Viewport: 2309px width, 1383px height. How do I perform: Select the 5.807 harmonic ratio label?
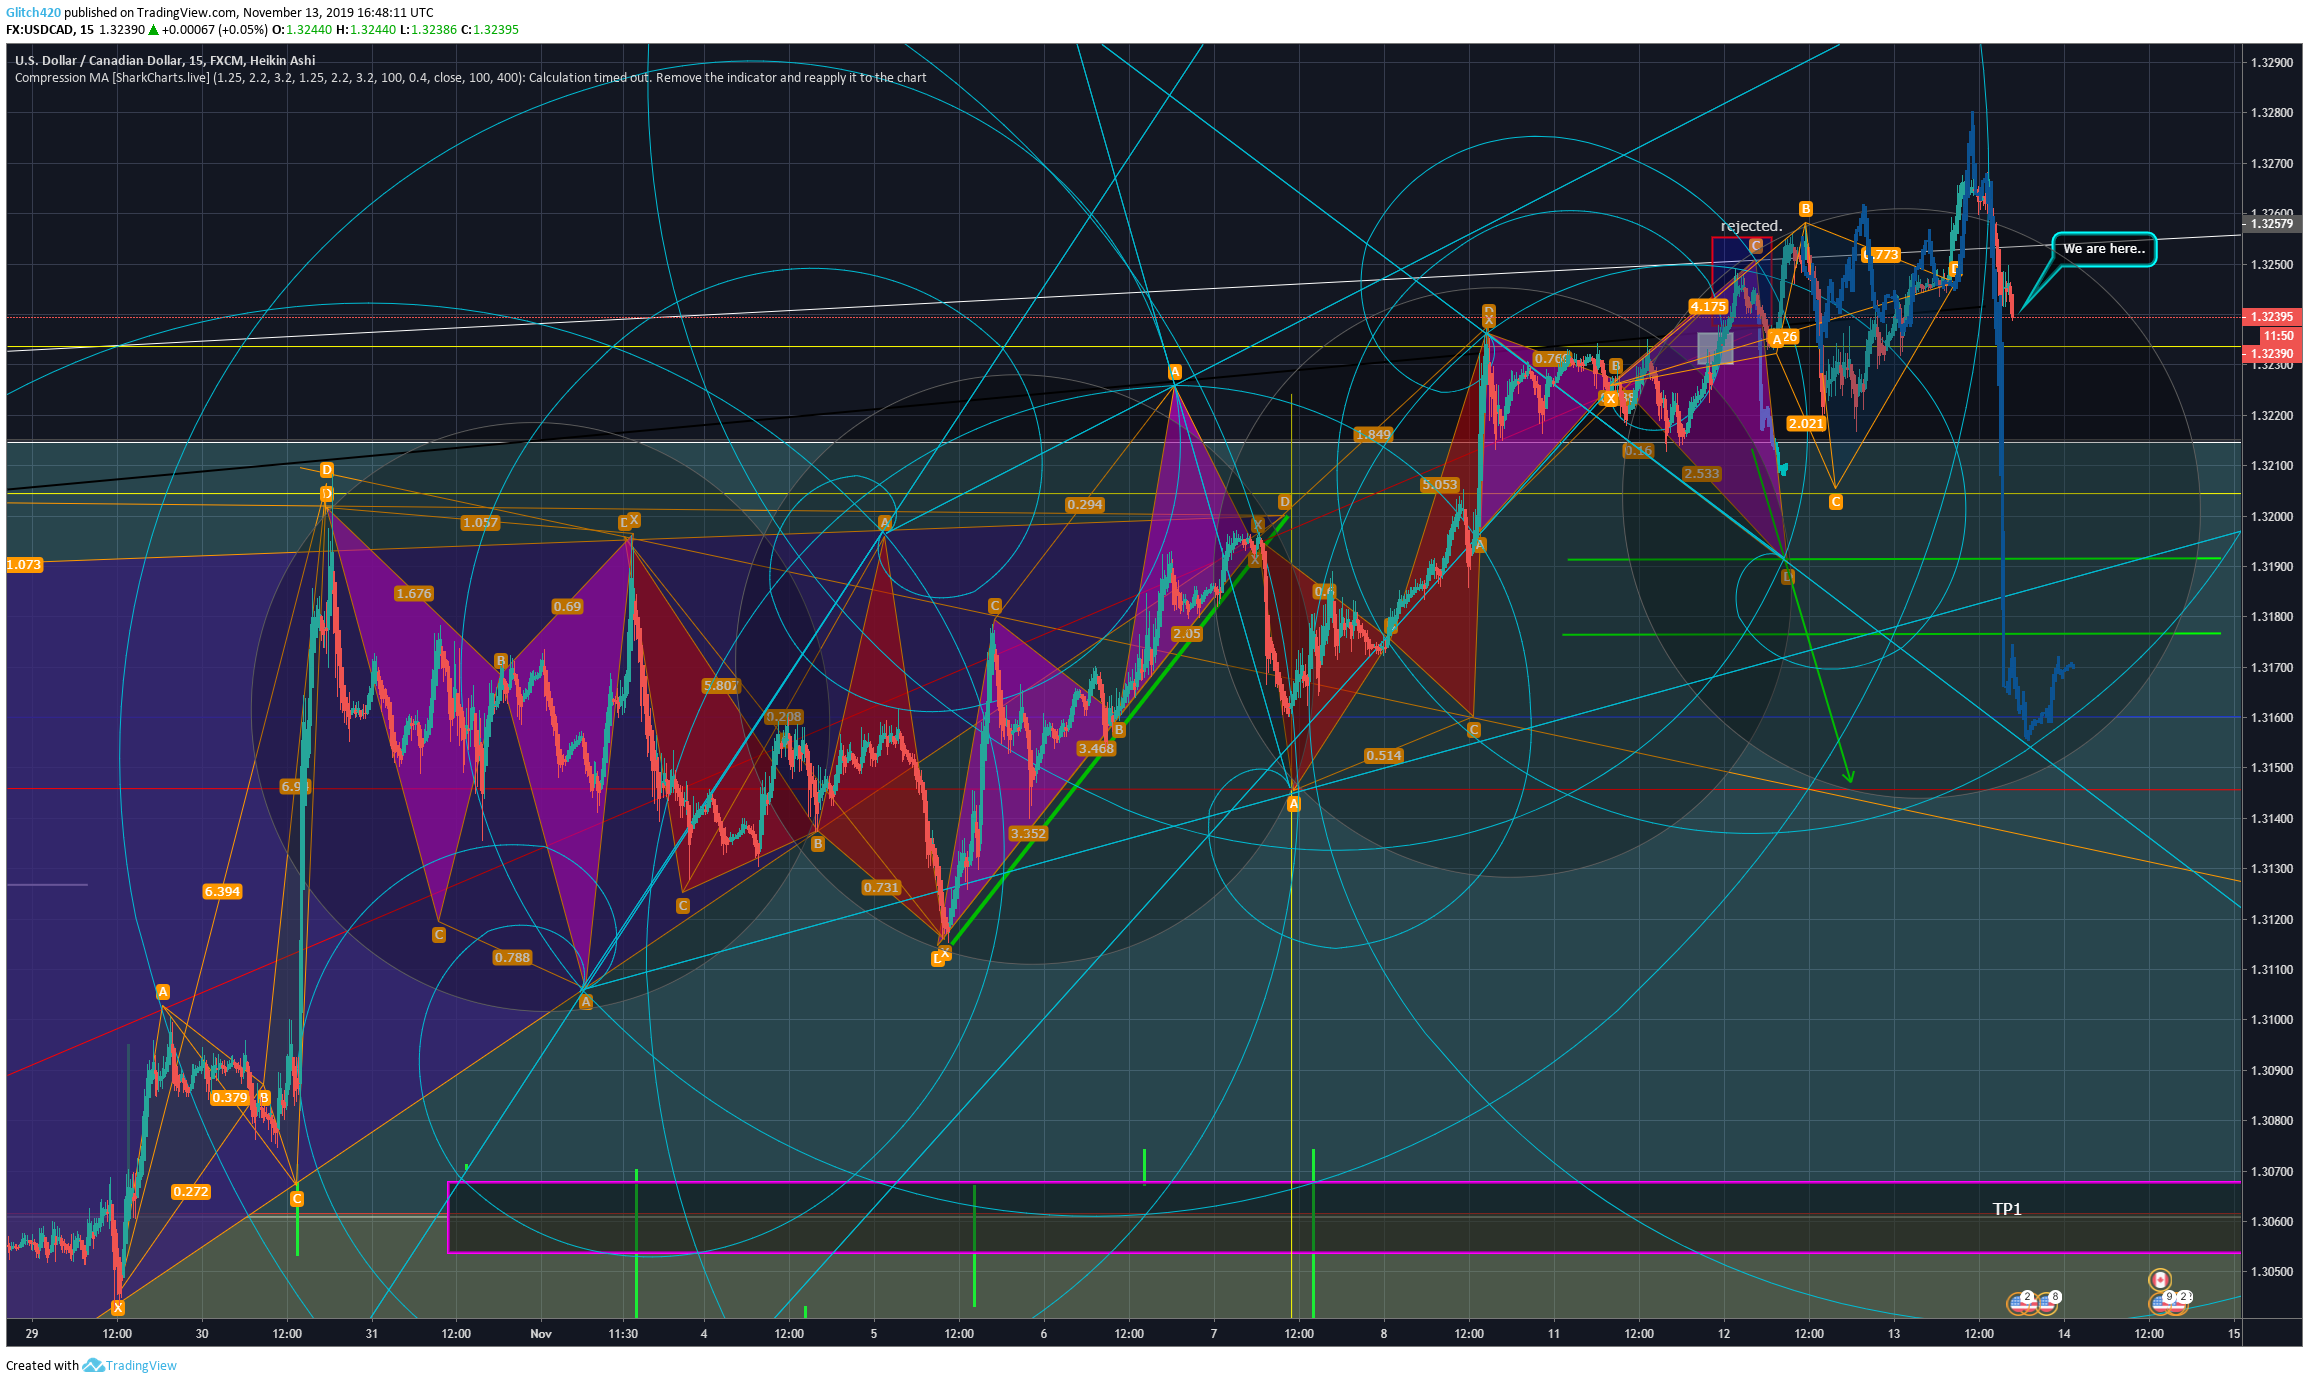720,686
